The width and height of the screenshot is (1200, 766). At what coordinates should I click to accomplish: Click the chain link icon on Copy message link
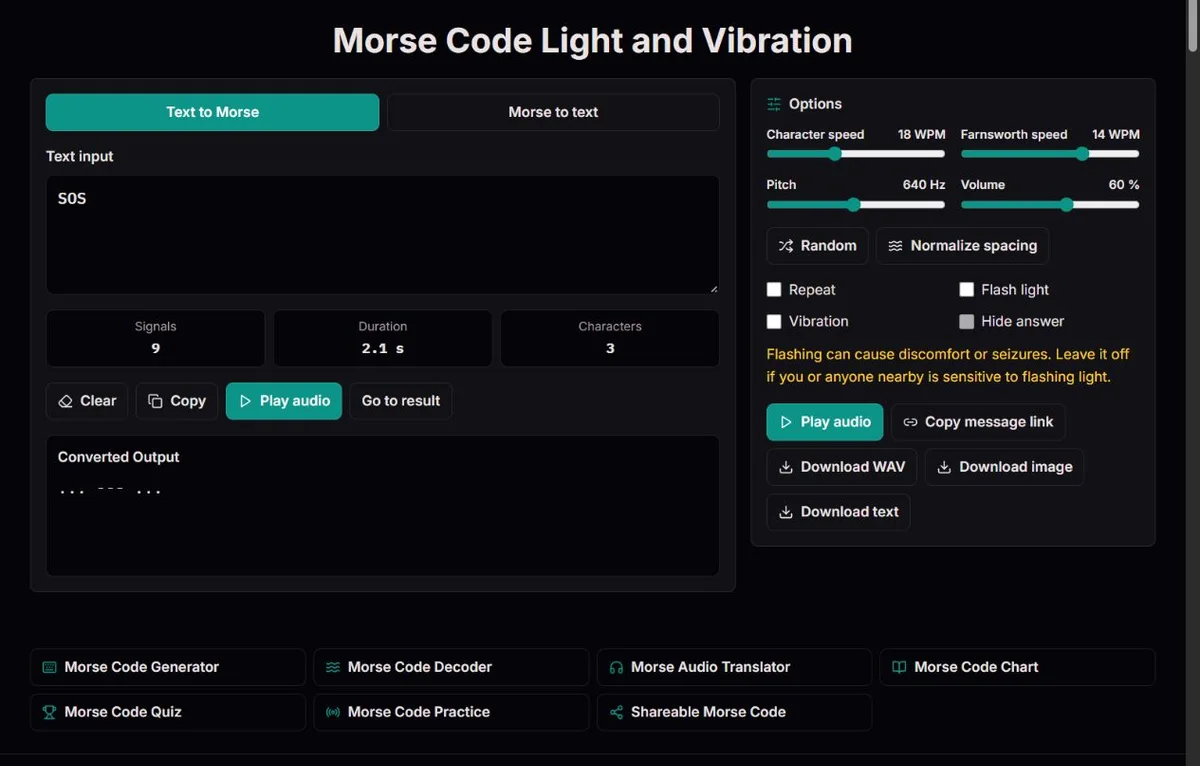point(910,422)
